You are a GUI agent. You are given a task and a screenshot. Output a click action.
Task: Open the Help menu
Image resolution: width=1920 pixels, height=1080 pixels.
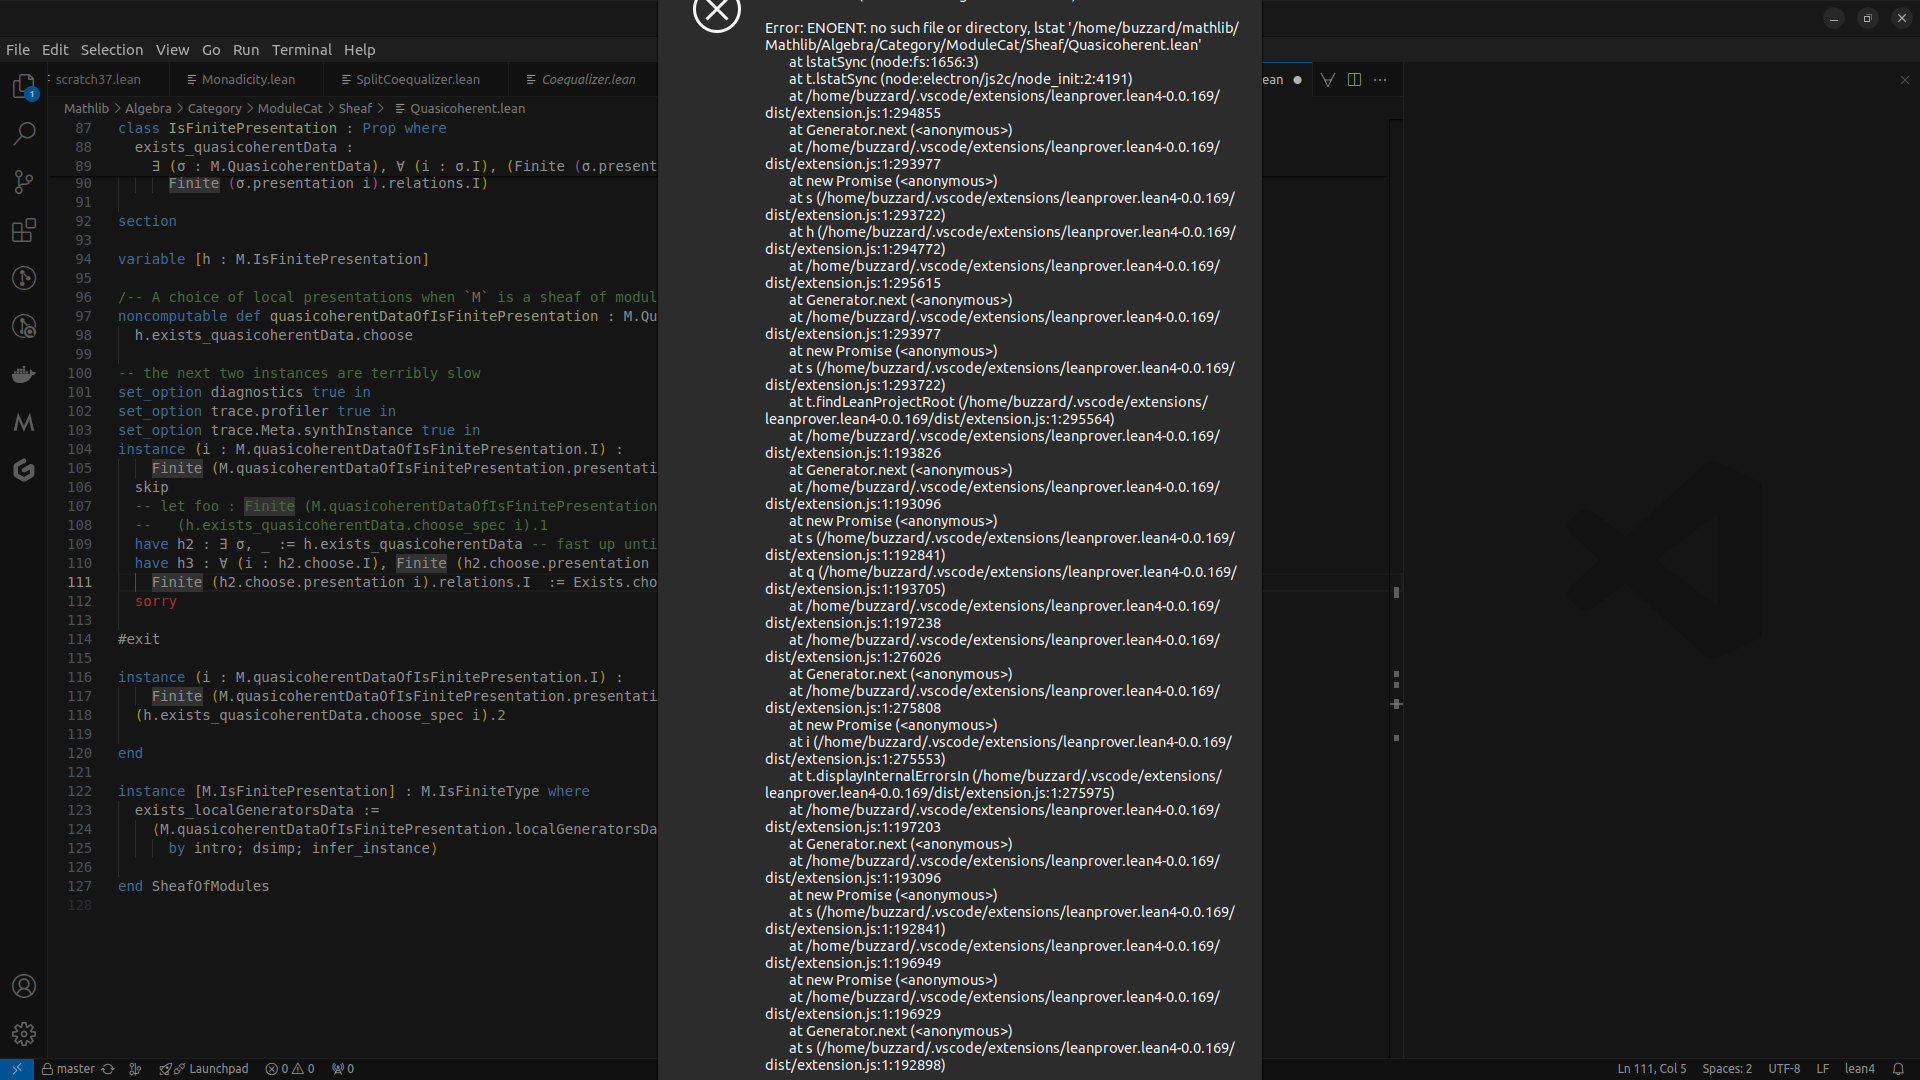pyautogui.click(x=359, y=50)
